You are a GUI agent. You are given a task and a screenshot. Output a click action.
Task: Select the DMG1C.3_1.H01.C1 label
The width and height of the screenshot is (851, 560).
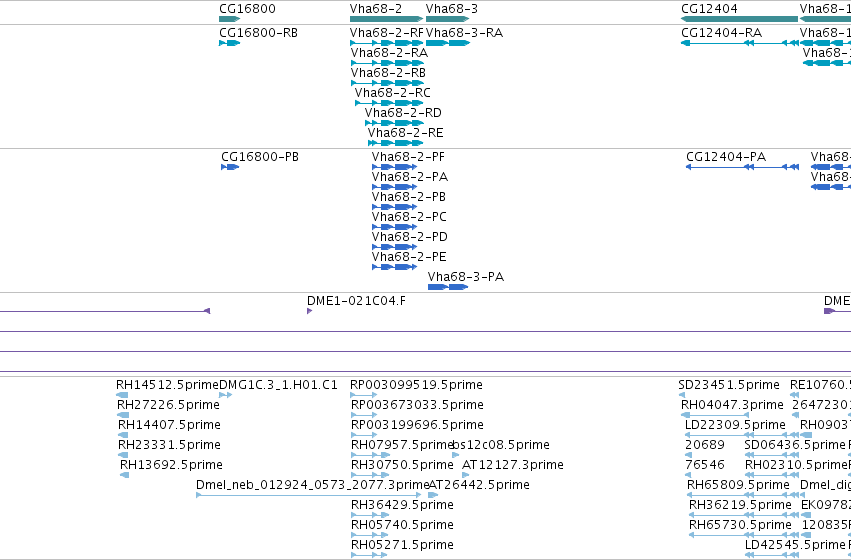pos(278,385)
